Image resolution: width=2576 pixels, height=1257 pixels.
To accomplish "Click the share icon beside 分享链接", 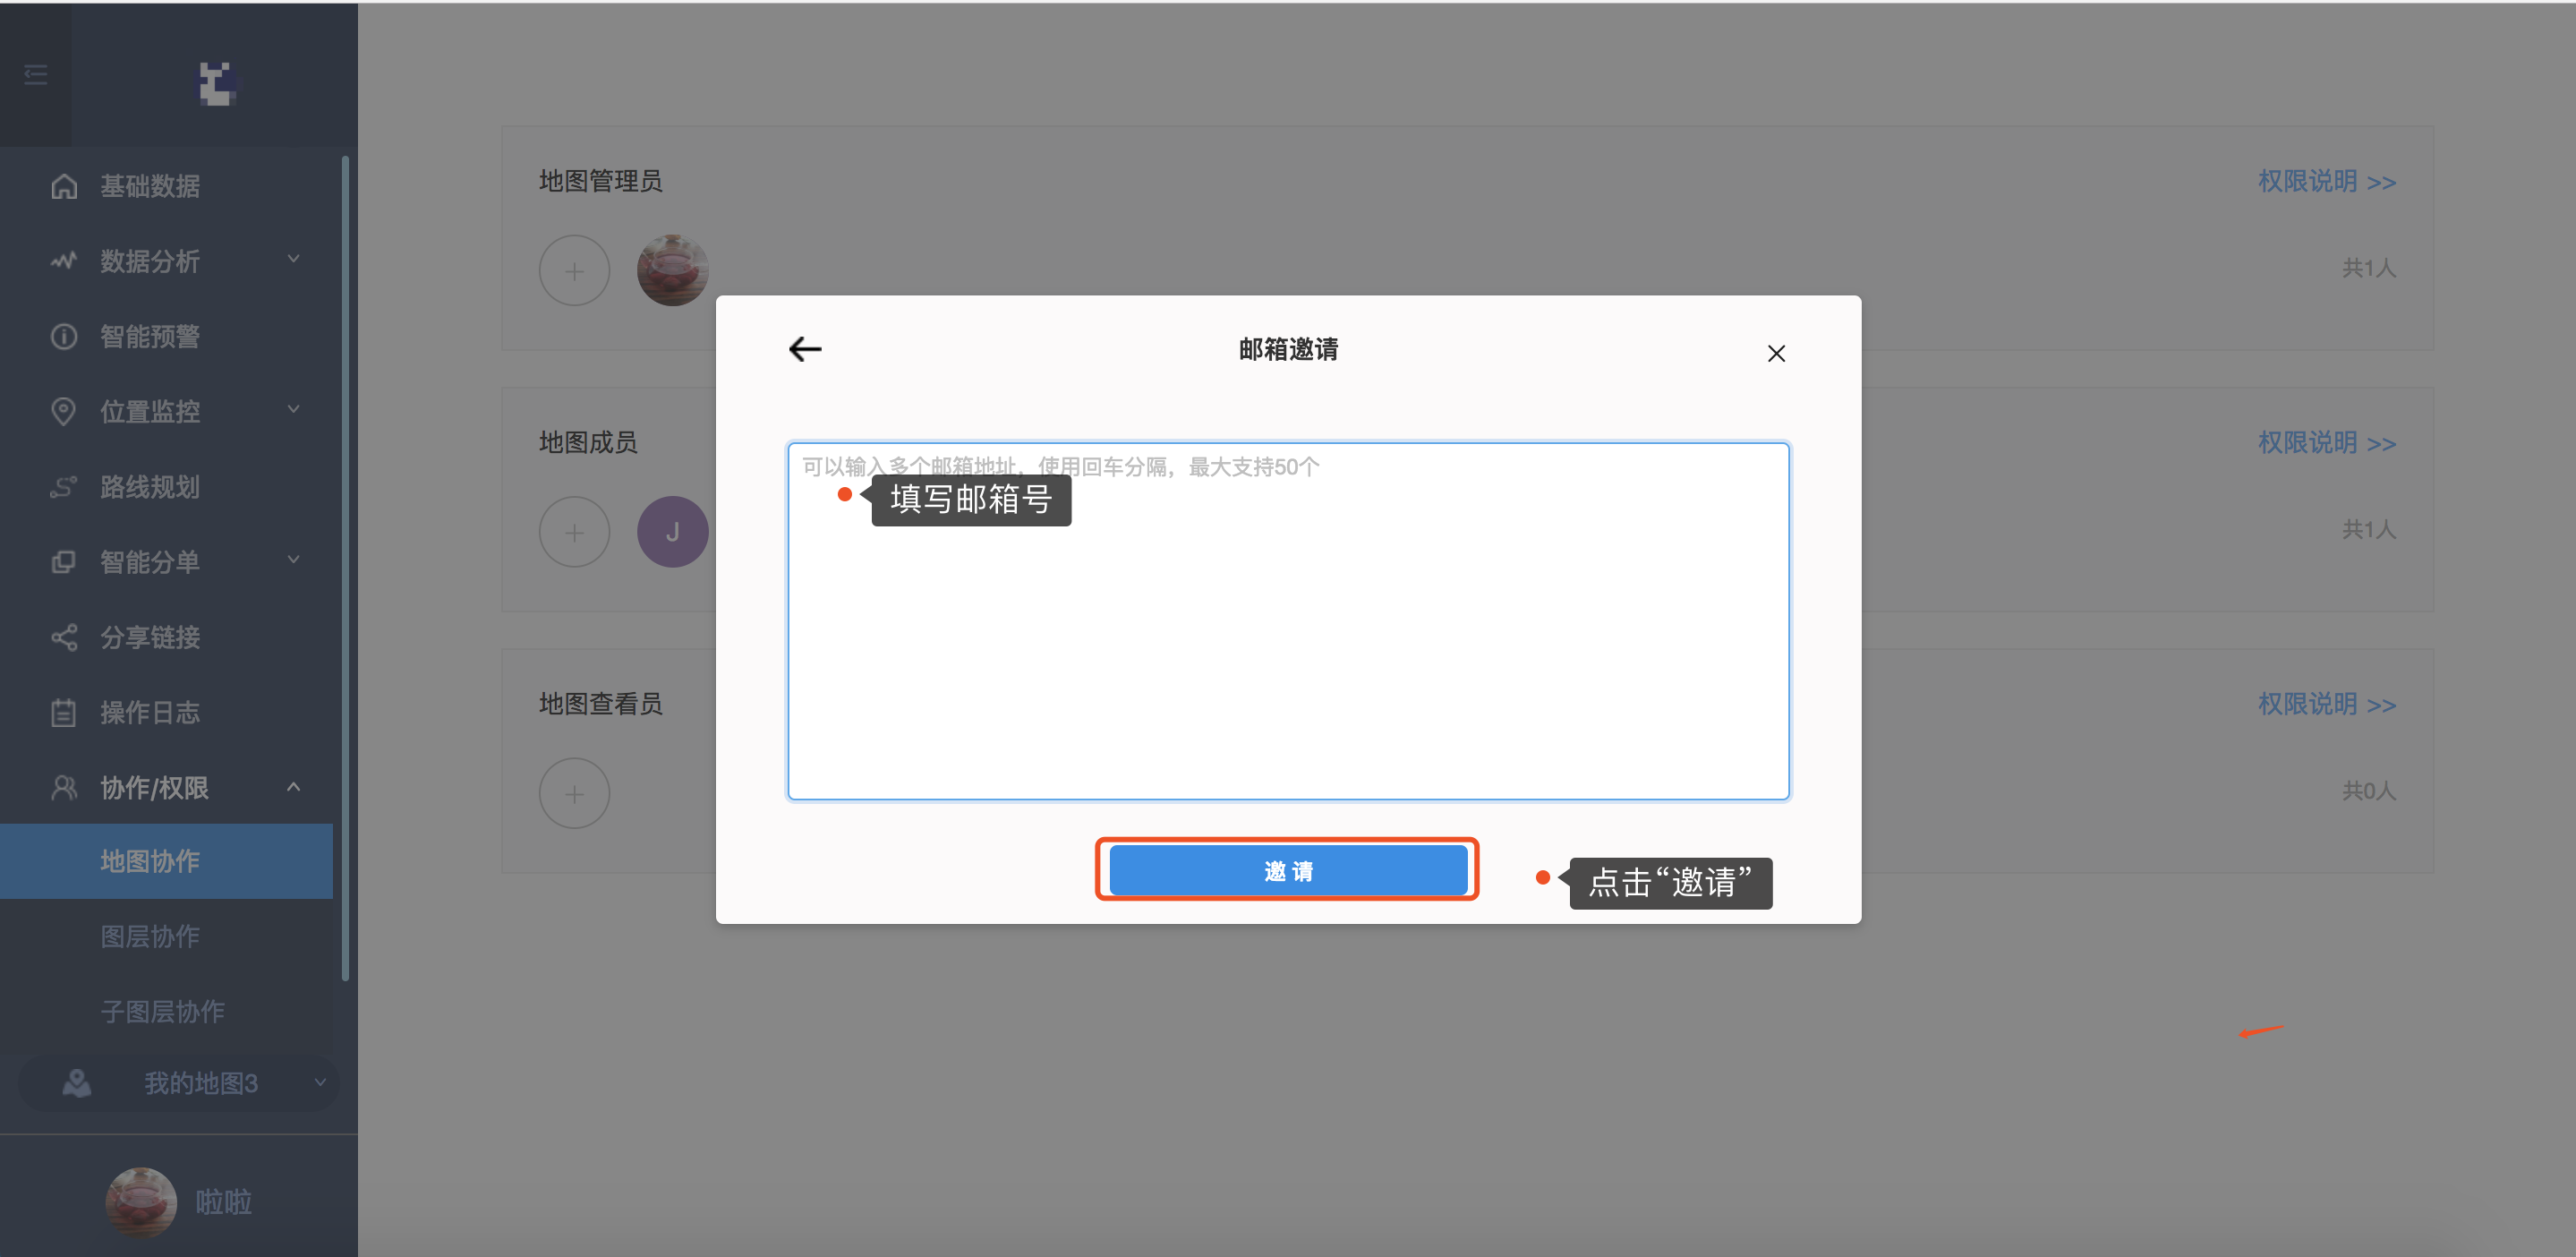I will [x=64, y=637].
